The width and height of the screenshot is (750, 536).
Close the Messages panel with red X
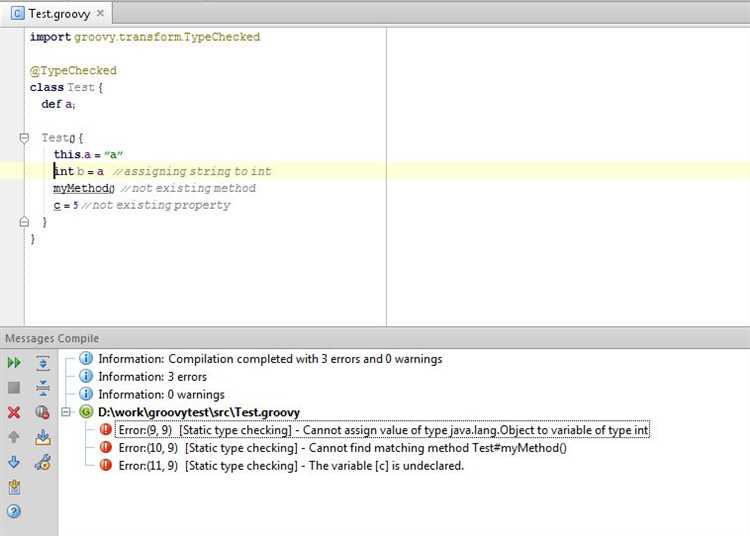click(x=14, y=412)
